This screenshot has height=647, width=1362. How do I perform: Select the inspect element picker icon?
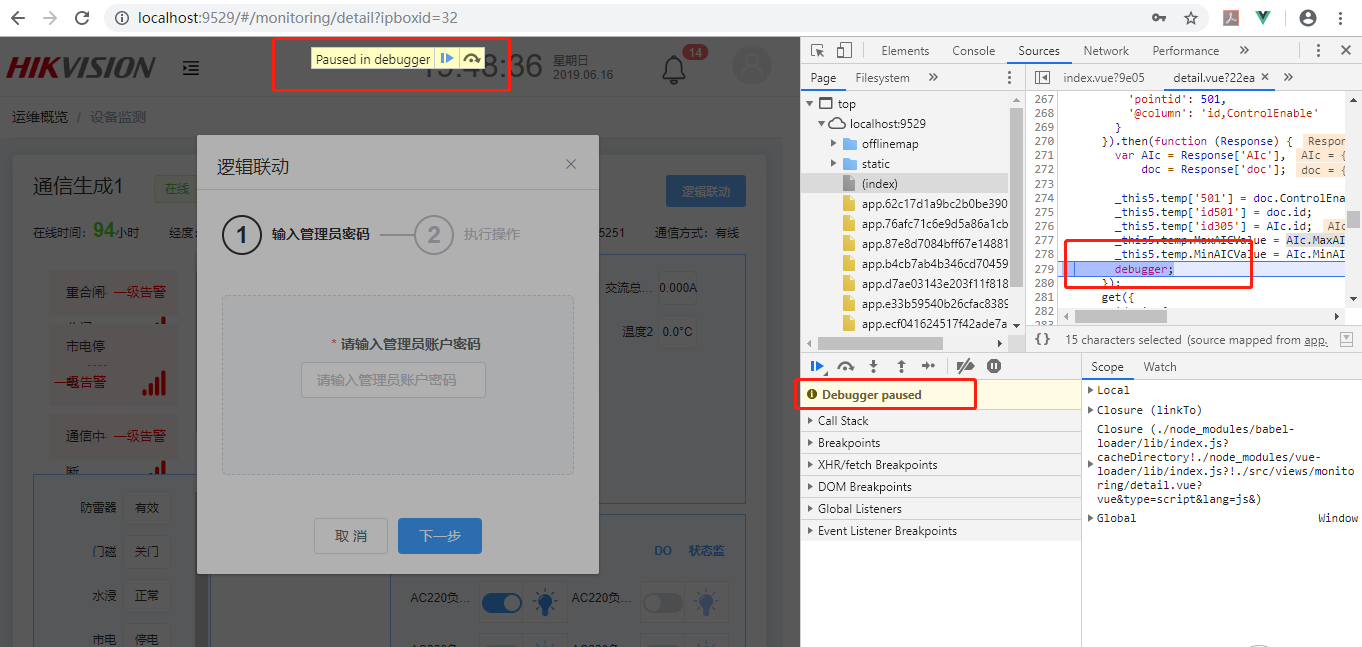(818, 51)
